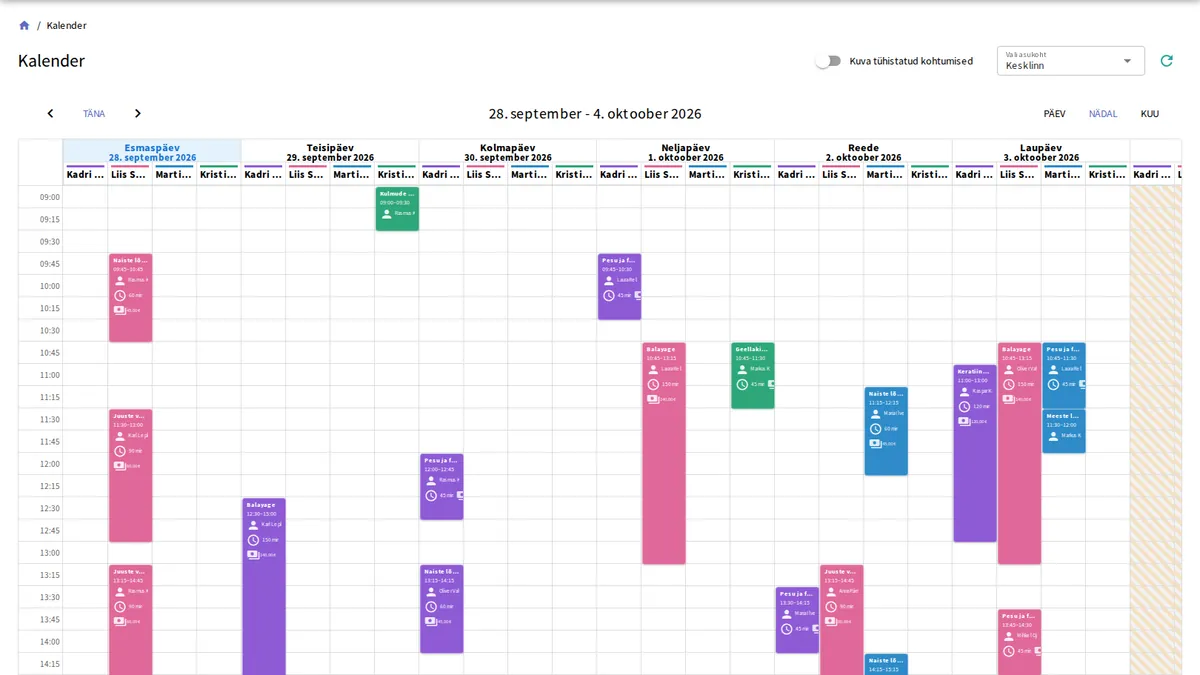The height and width of the screenshot is (675, 1200).
Task: Open Tuesday's purple Balayage appointment at 12:30
Action: (x=264, y=586)
